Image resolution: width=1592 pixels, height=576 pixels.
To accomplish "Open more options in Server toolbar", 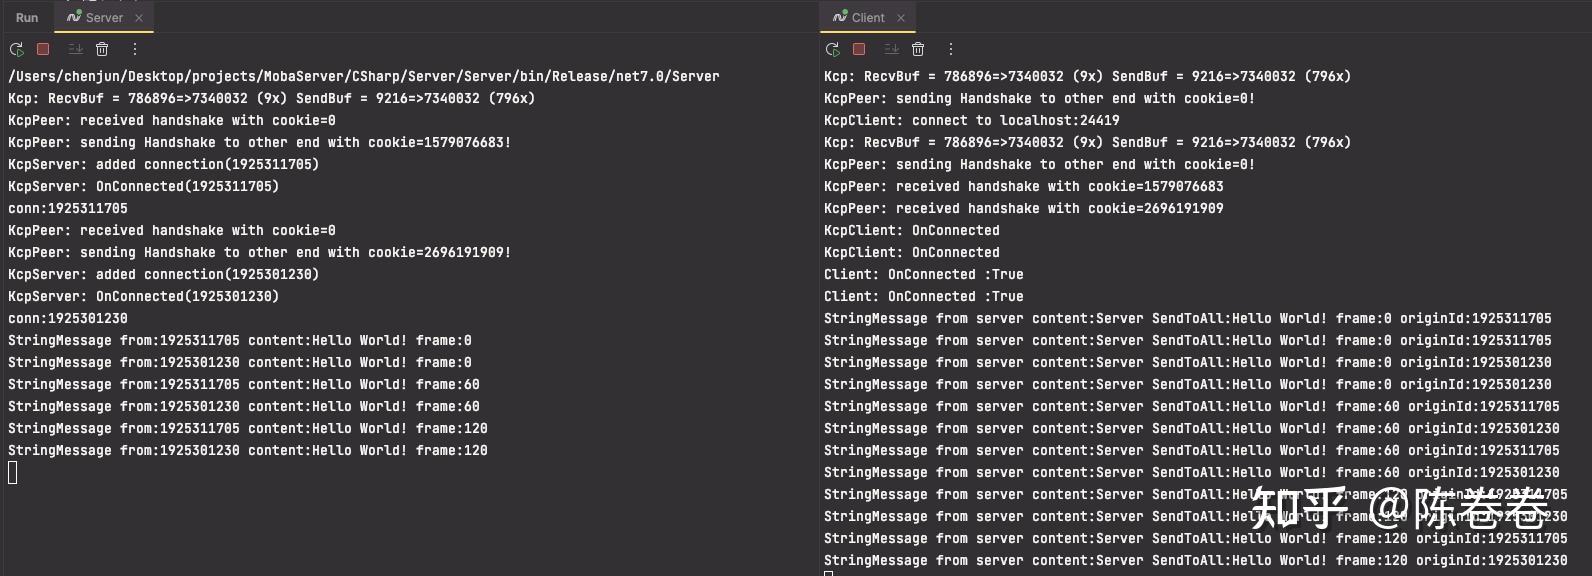I will tap(135, 49).
